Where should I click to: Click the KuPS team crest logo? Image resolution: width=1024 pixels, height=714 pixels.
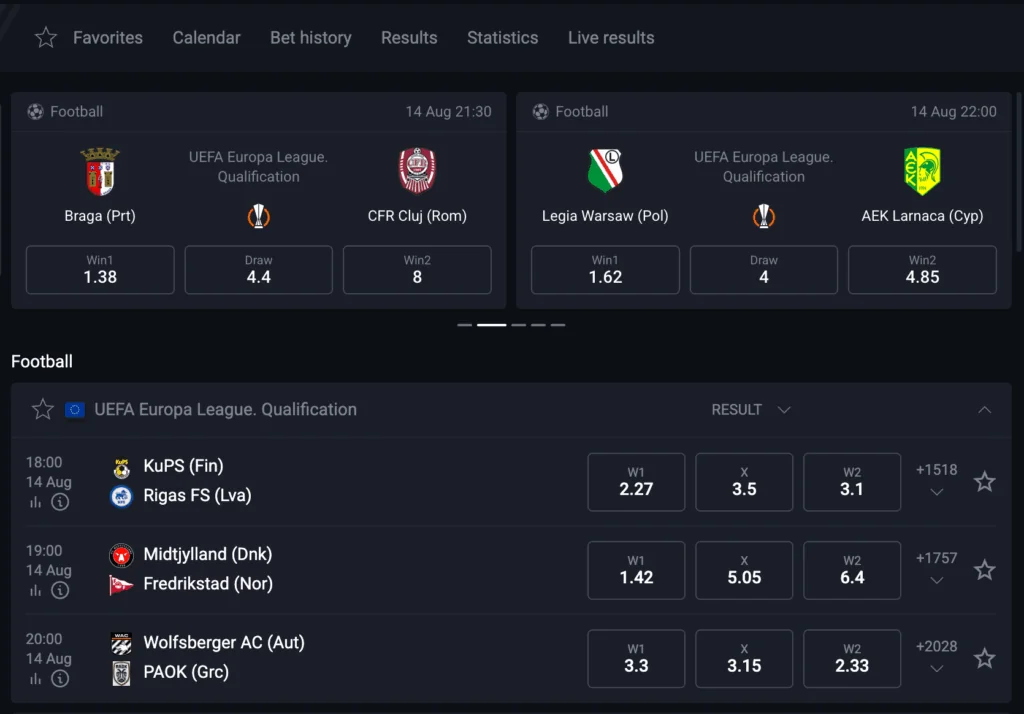[121, 466]
